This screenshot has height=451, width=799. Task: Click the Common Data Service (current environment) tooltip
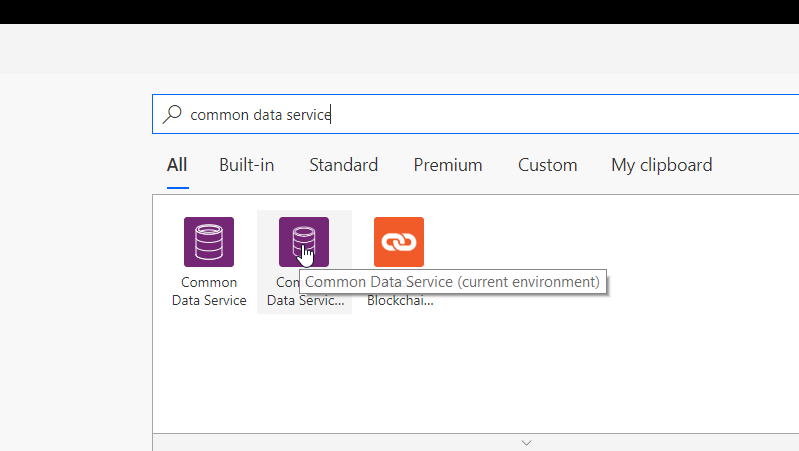click(452, 283)
